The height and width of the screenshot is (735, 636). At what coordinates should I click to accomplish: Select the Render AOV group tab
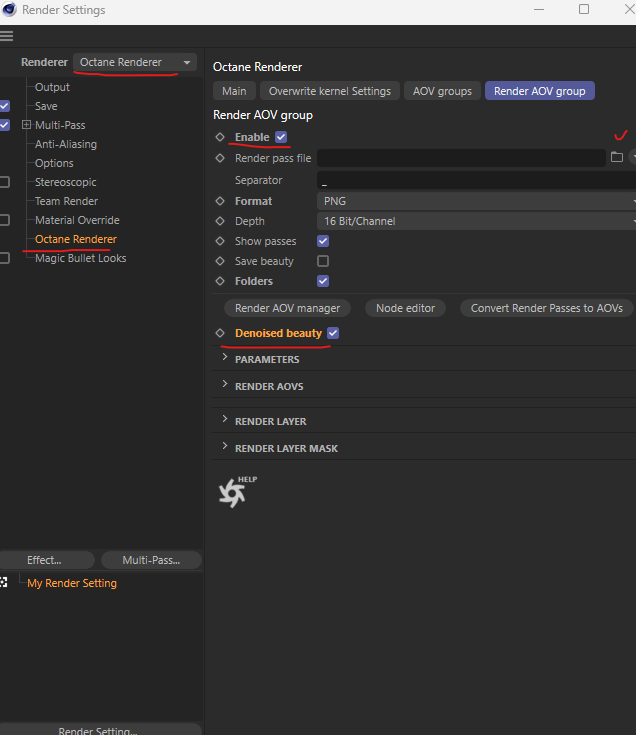[x=539, y=91]
